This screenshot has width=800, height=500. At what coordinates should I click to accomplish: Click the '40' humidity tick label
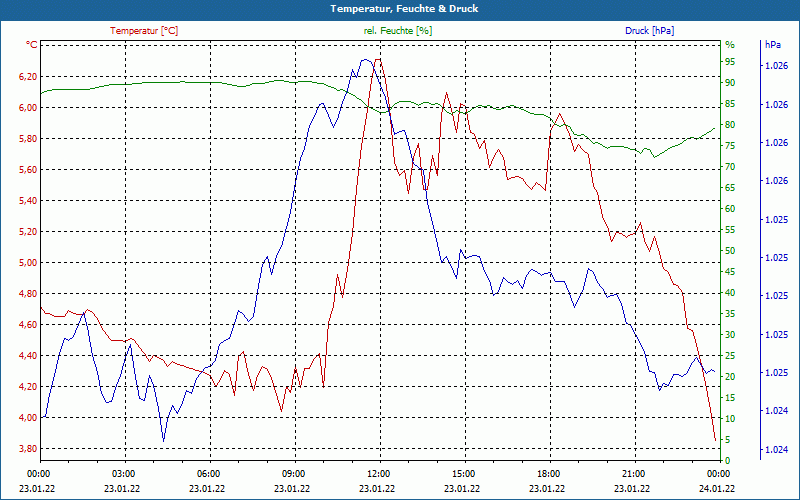(x=730, y=293)
